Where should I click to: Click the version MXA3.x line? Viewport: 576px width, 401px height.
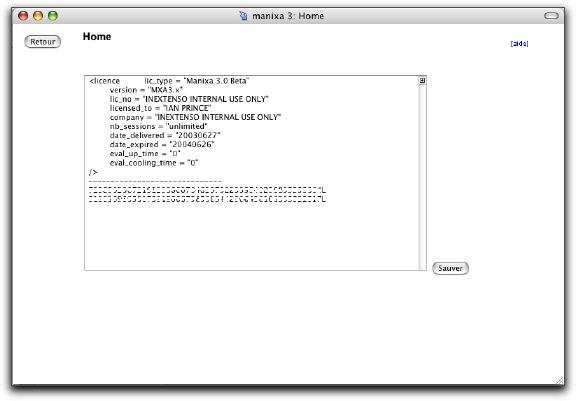point(146,90)
